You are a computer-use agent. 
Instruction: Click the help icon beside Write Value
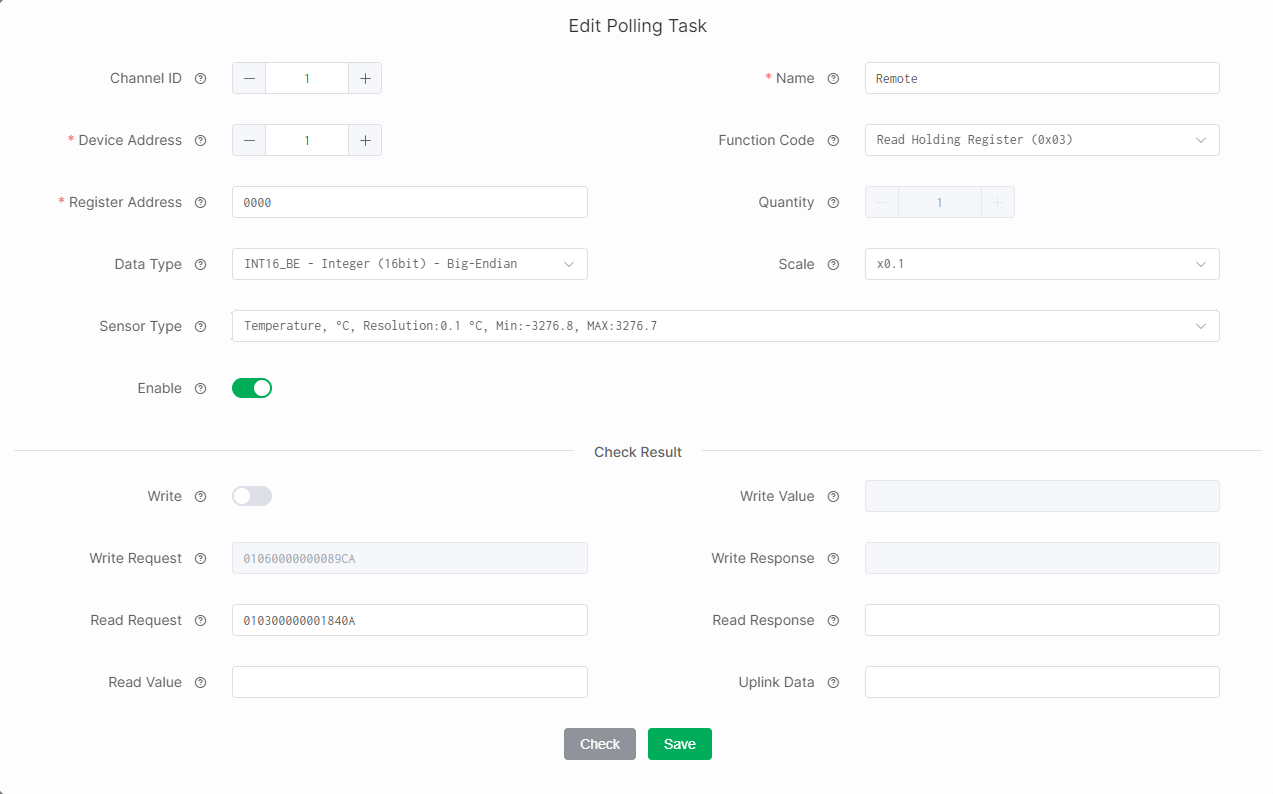pos(833,496)
